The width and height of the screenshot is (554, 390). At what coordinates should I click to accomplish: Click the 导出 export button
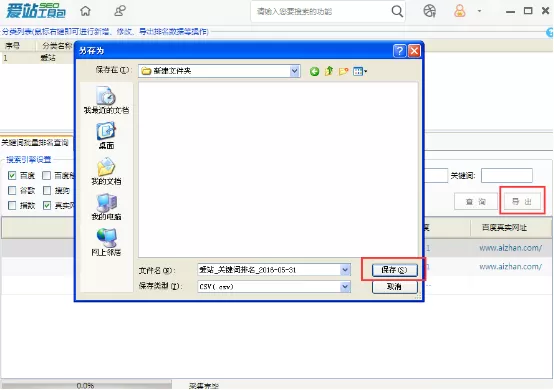tap(522, 202)
